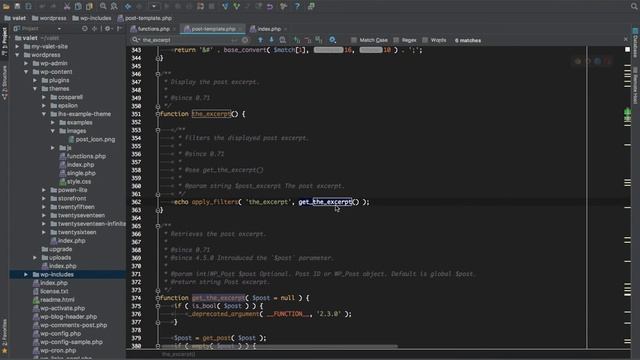Click Scroll from Source in Project panel
The image size is (640, 360).
pos(84,29)
